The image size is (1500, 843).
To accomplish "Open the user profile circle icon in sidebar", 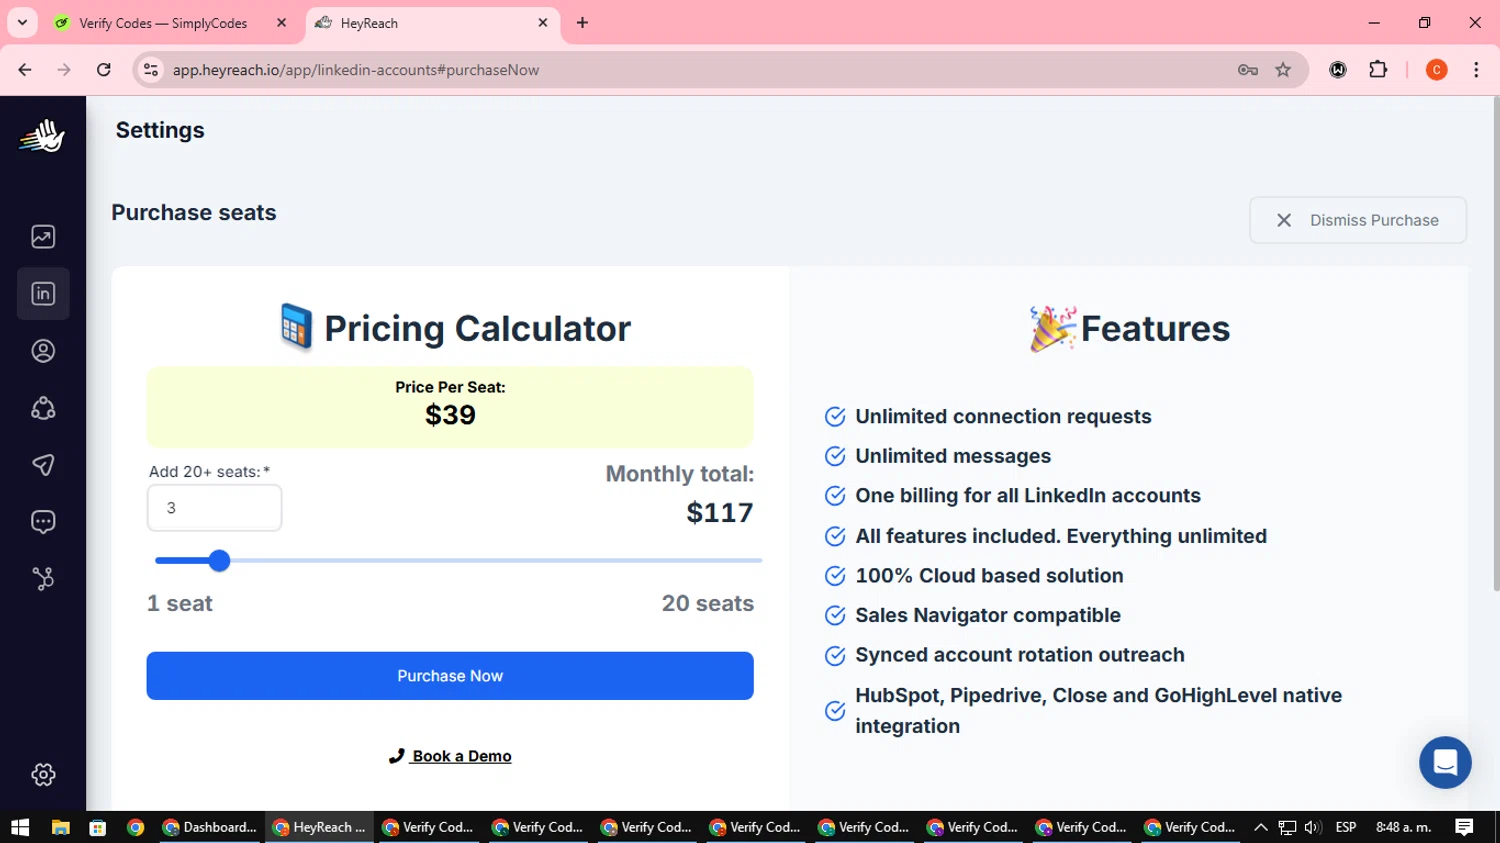I will 43,351.
